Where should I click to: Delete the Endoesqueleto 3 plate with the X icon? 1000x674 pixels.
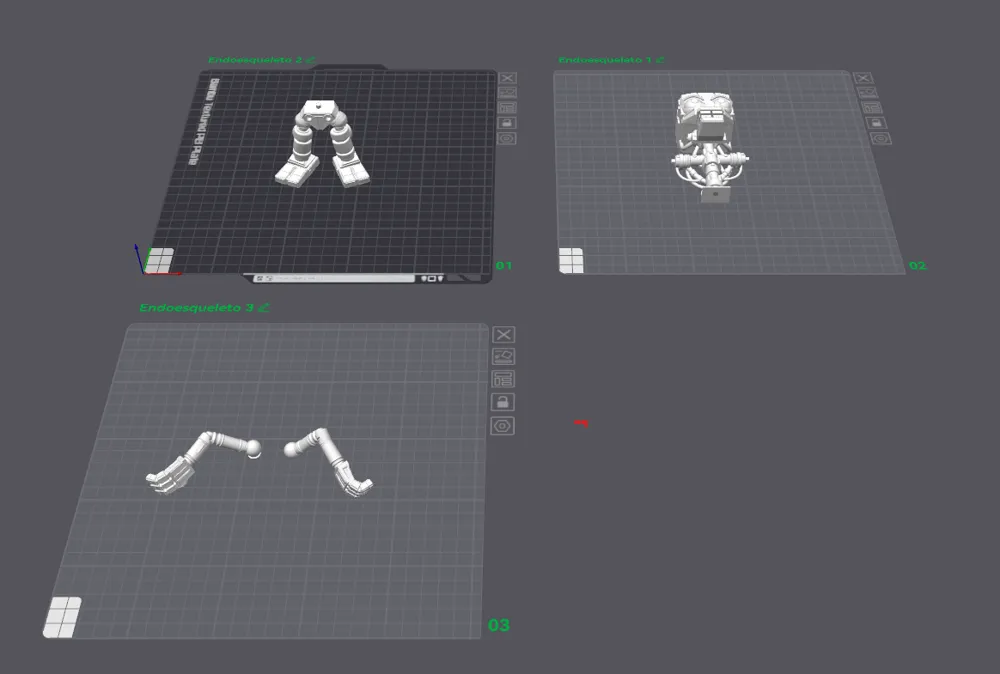502,335
